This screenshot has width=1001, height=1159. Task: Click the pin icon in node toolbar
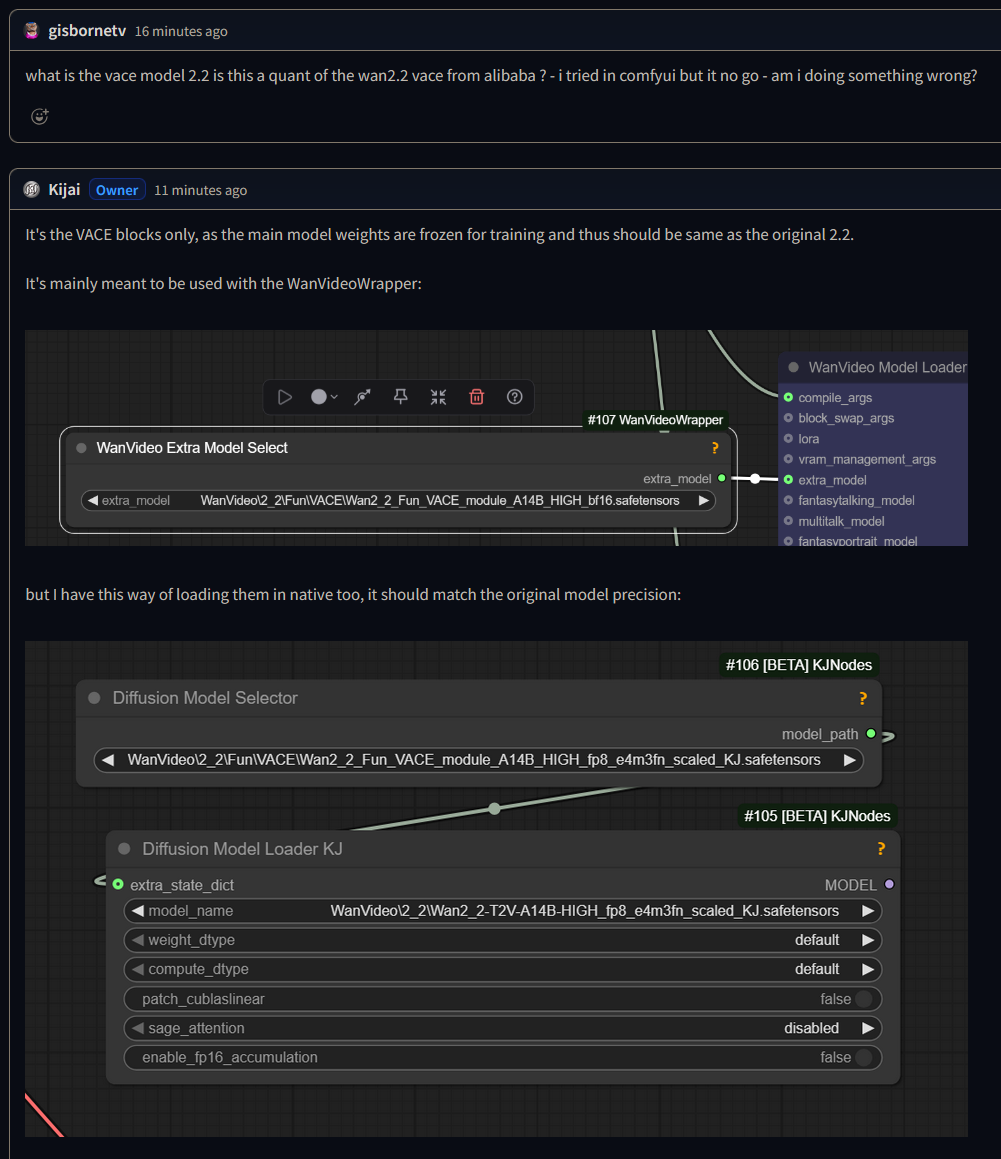(401, 397)
